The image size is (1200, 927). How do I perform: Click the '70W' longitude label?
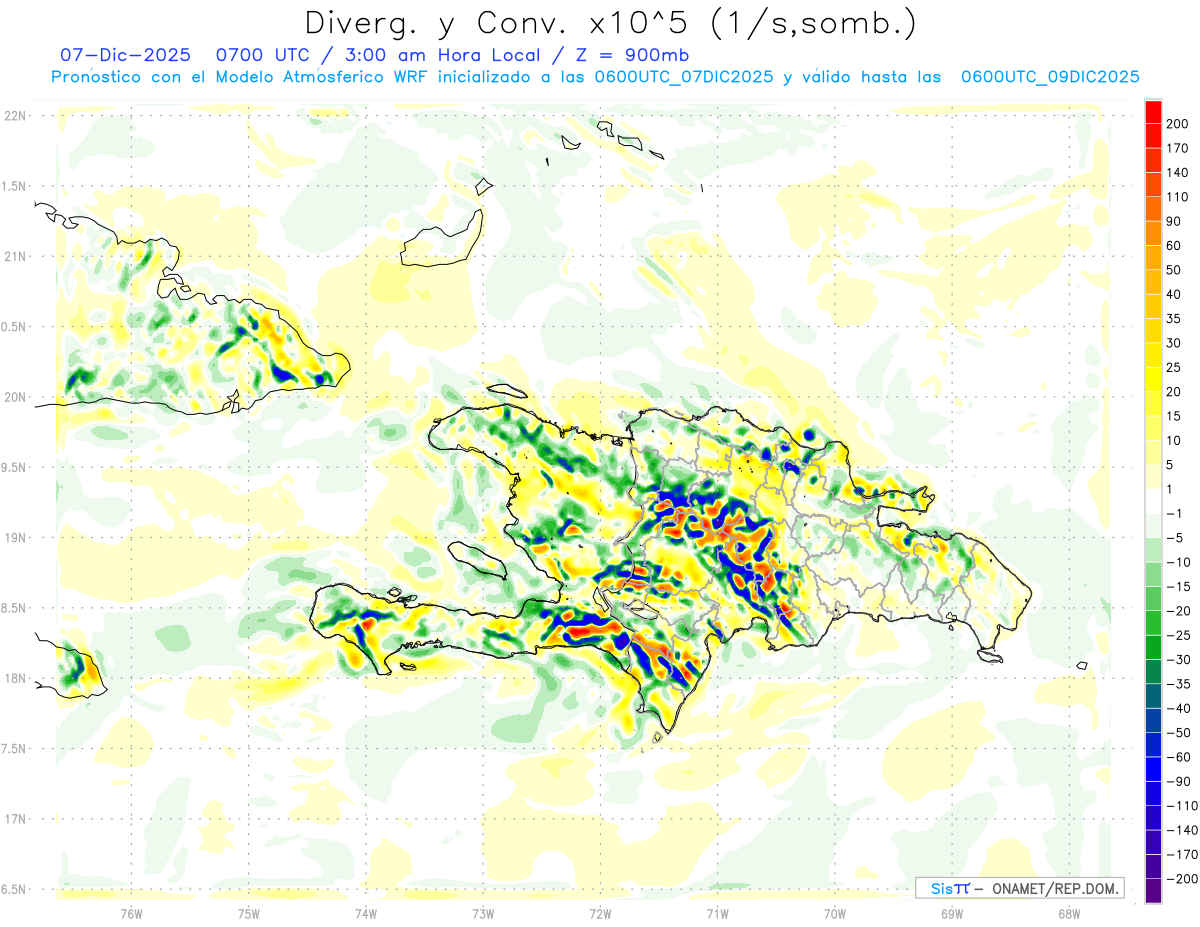[x=835, y=913]
